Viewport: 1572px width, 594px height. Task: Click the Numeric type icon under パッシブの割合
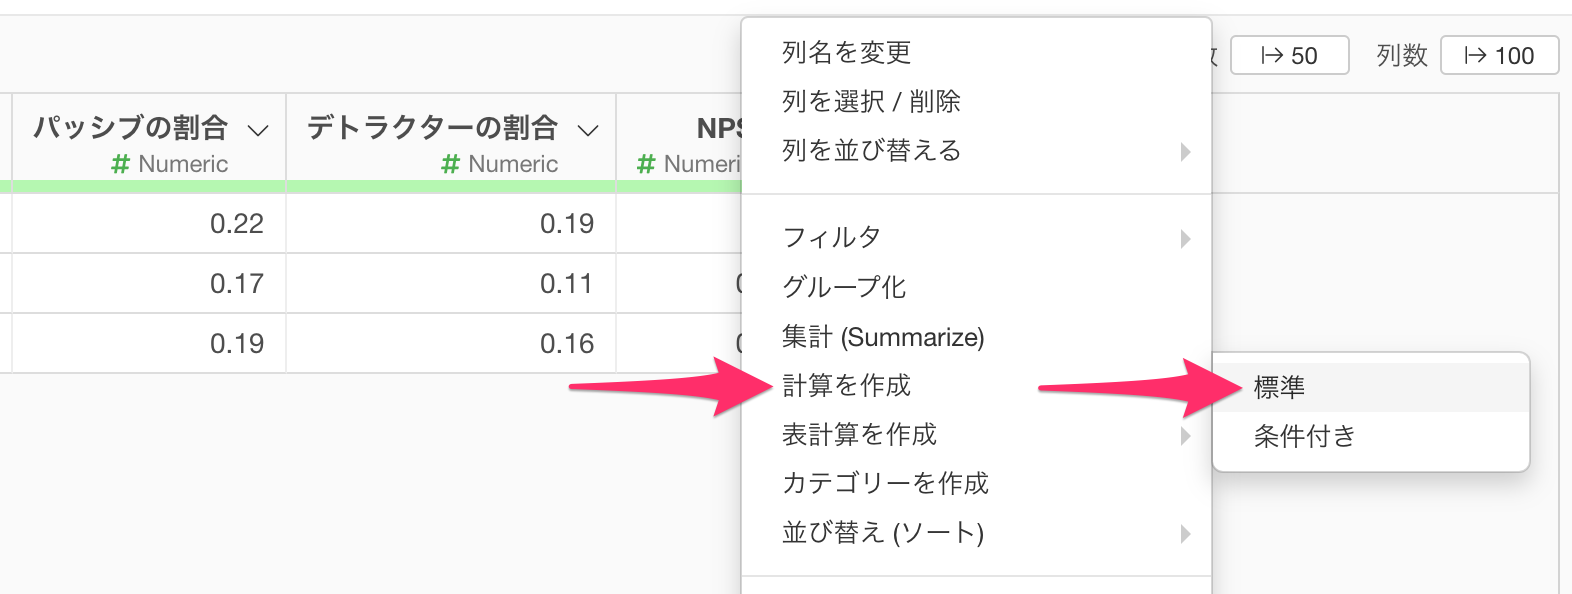pyautogui.click(x=121, y=164)
